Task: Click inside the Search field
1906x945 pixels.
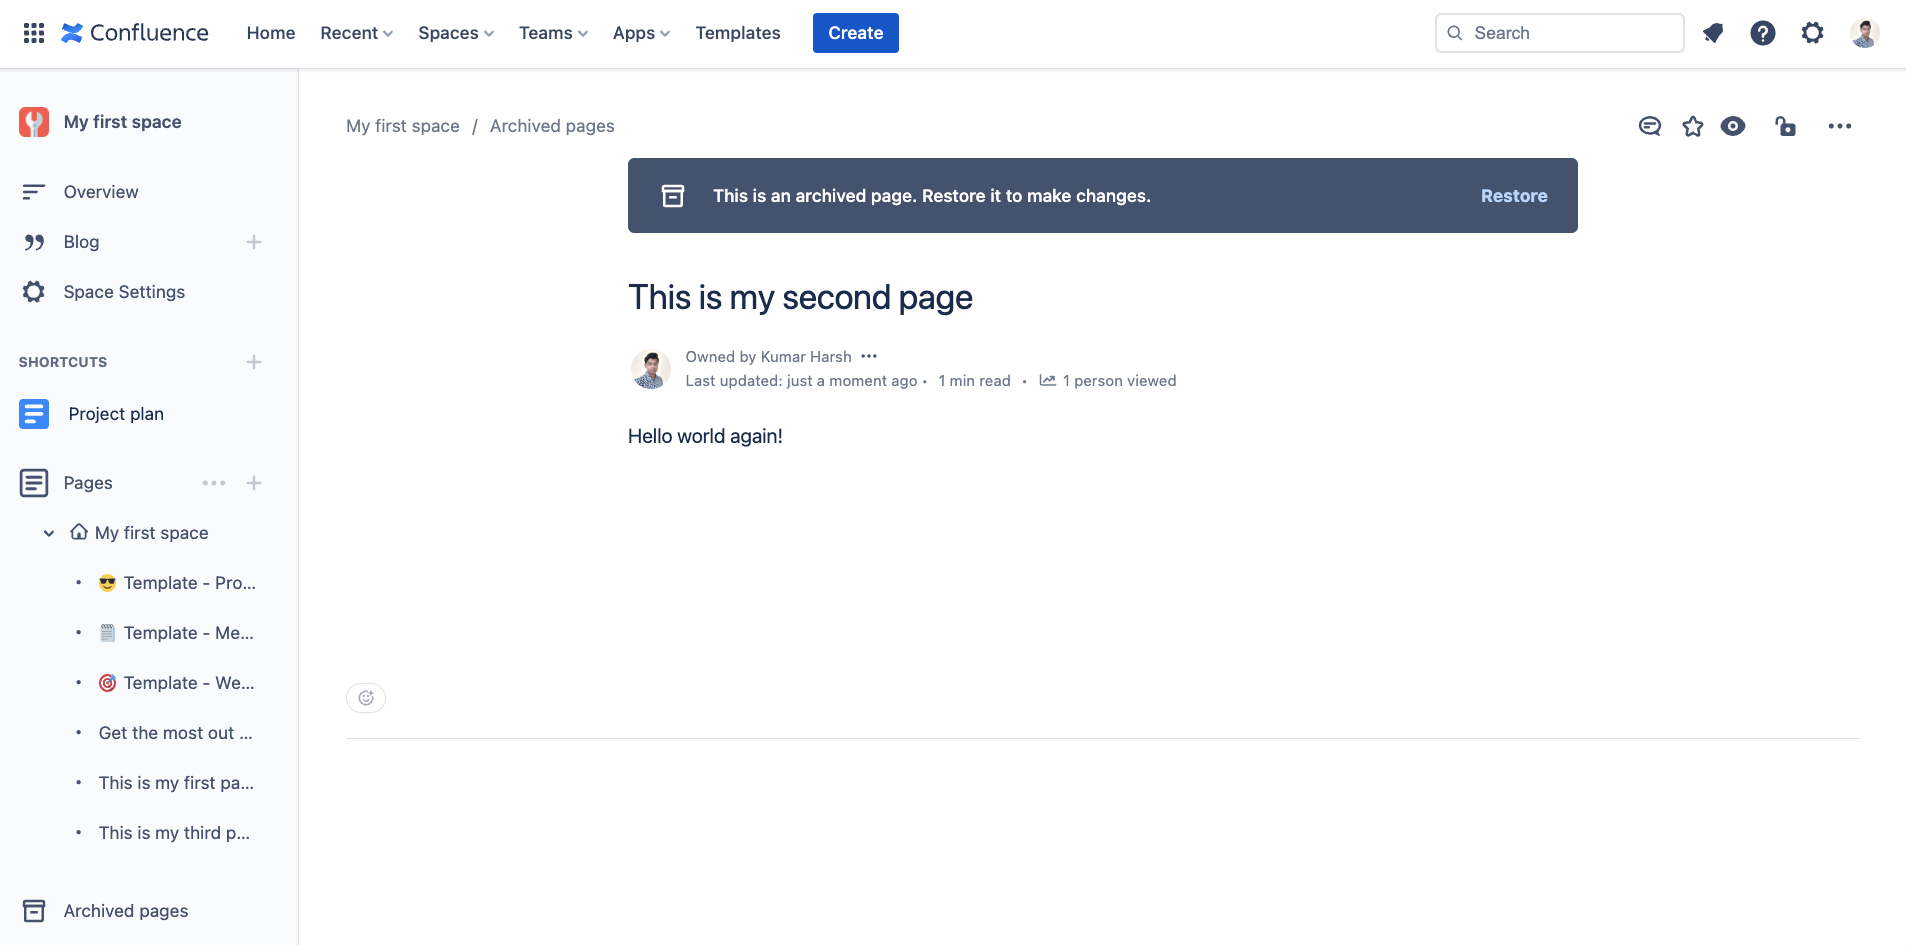Action: (x=1559, y=32)
